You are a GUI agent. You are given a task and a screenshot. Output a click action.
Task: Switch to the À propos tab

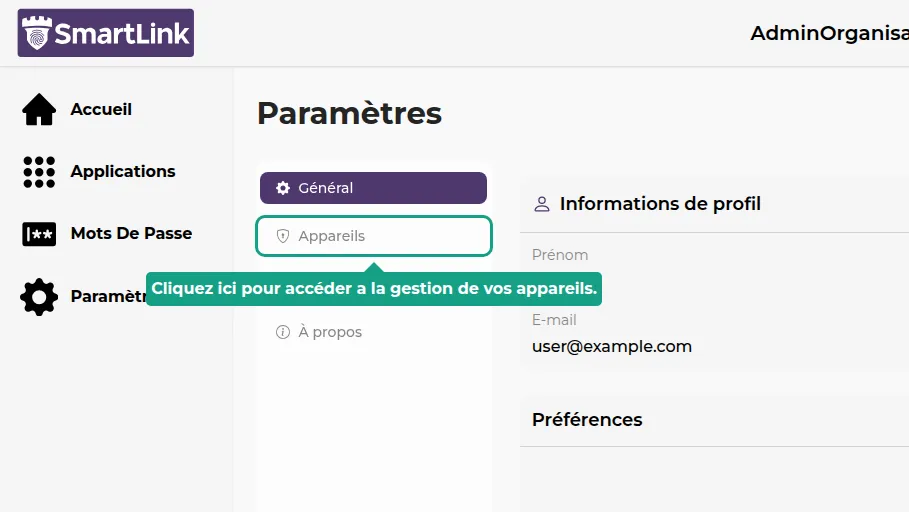click(x=330, y=332)
